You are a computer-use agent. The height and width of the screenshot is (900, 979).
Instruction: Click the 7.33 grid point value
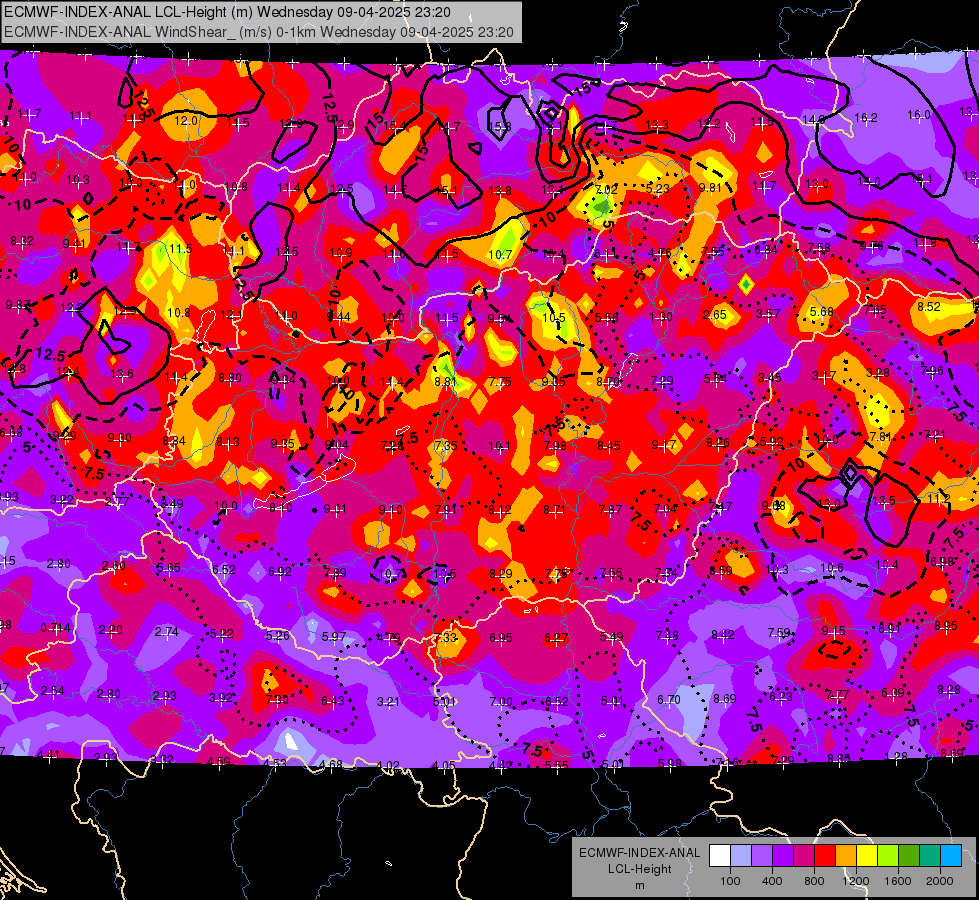tap(445, 638)
